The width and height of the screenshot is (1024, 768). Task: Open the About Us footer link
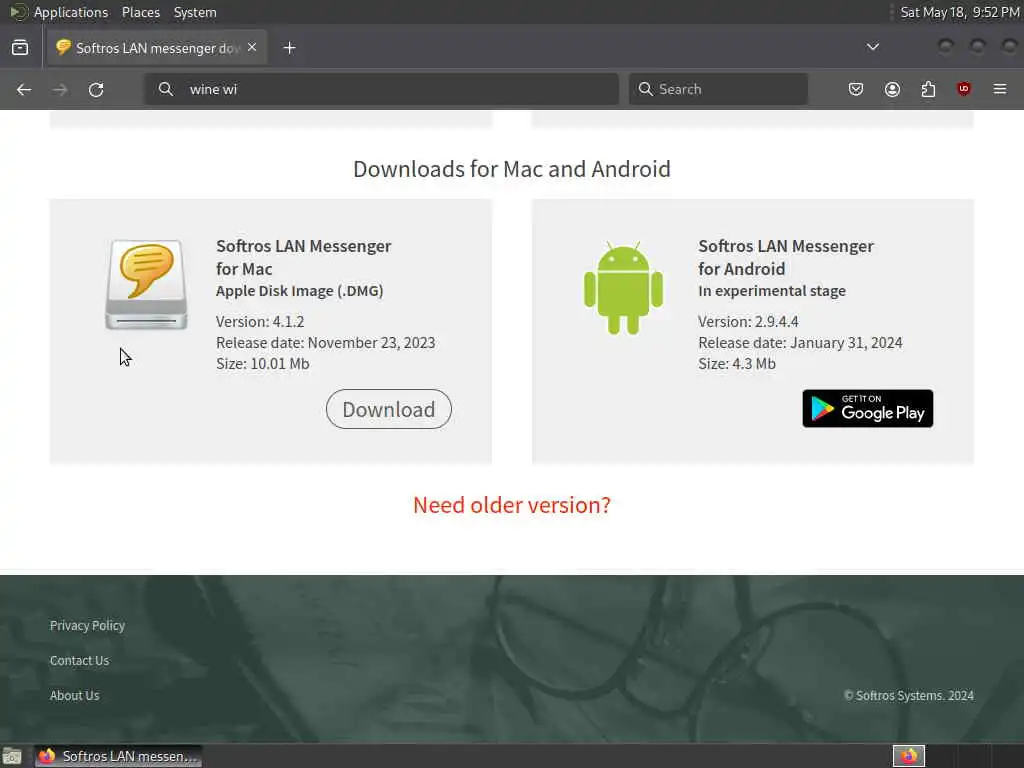[x=75, y=696]
